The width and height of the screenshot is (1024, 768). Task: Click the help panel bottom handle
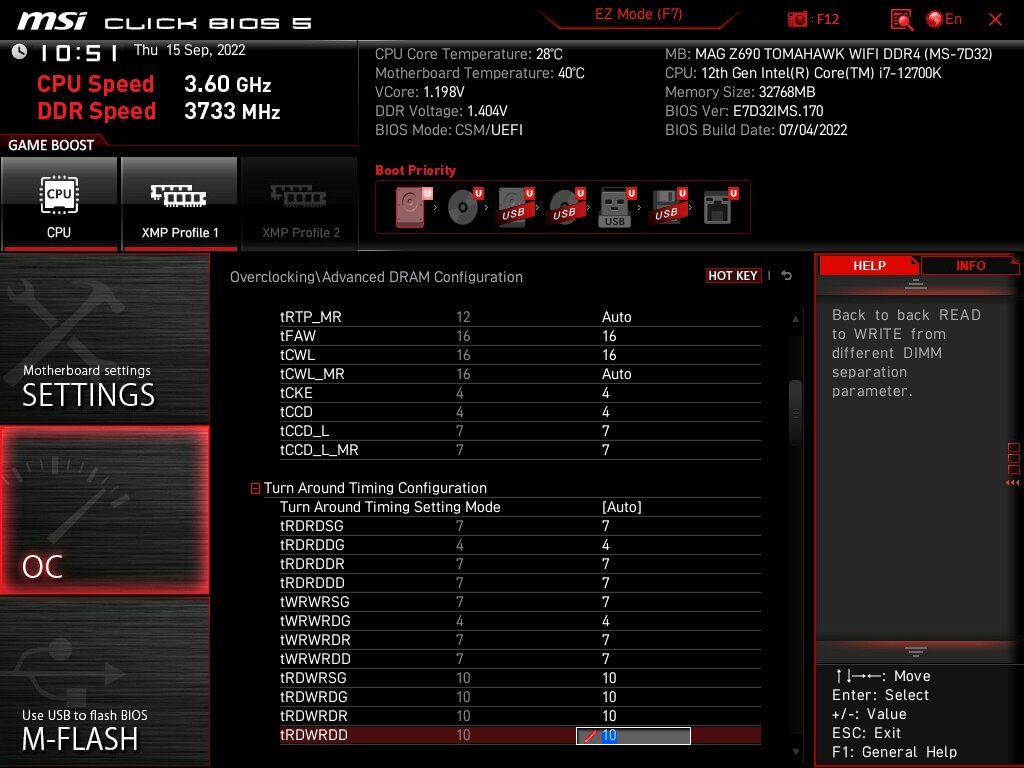click(x=916, y=652)
